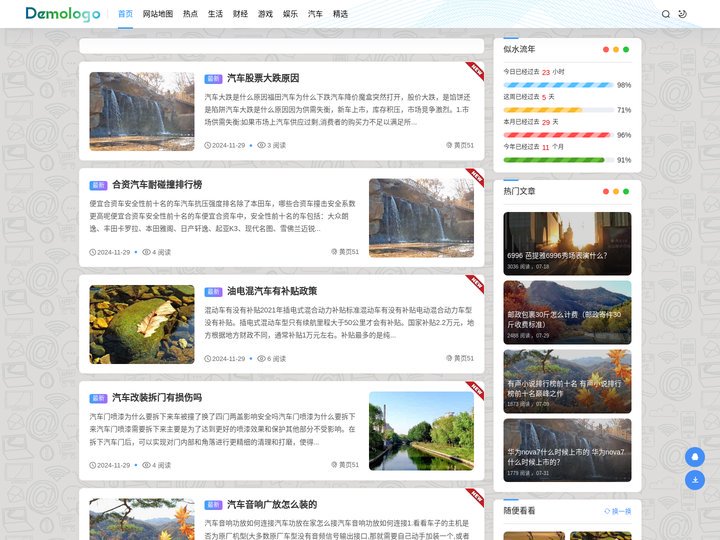Screen dimensions: 720x540
Task: Click the Demologo site logo
Action: pos(63,14)
